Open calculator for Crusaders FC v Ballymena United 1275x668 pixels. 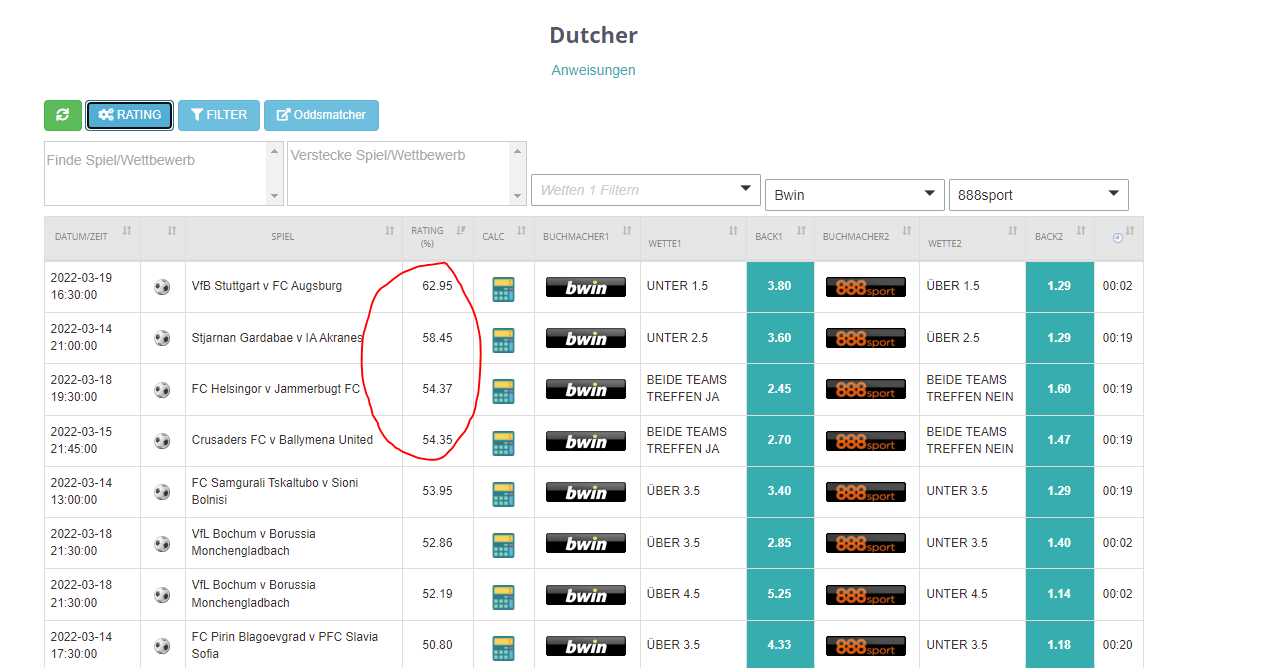tap(503, 443)
